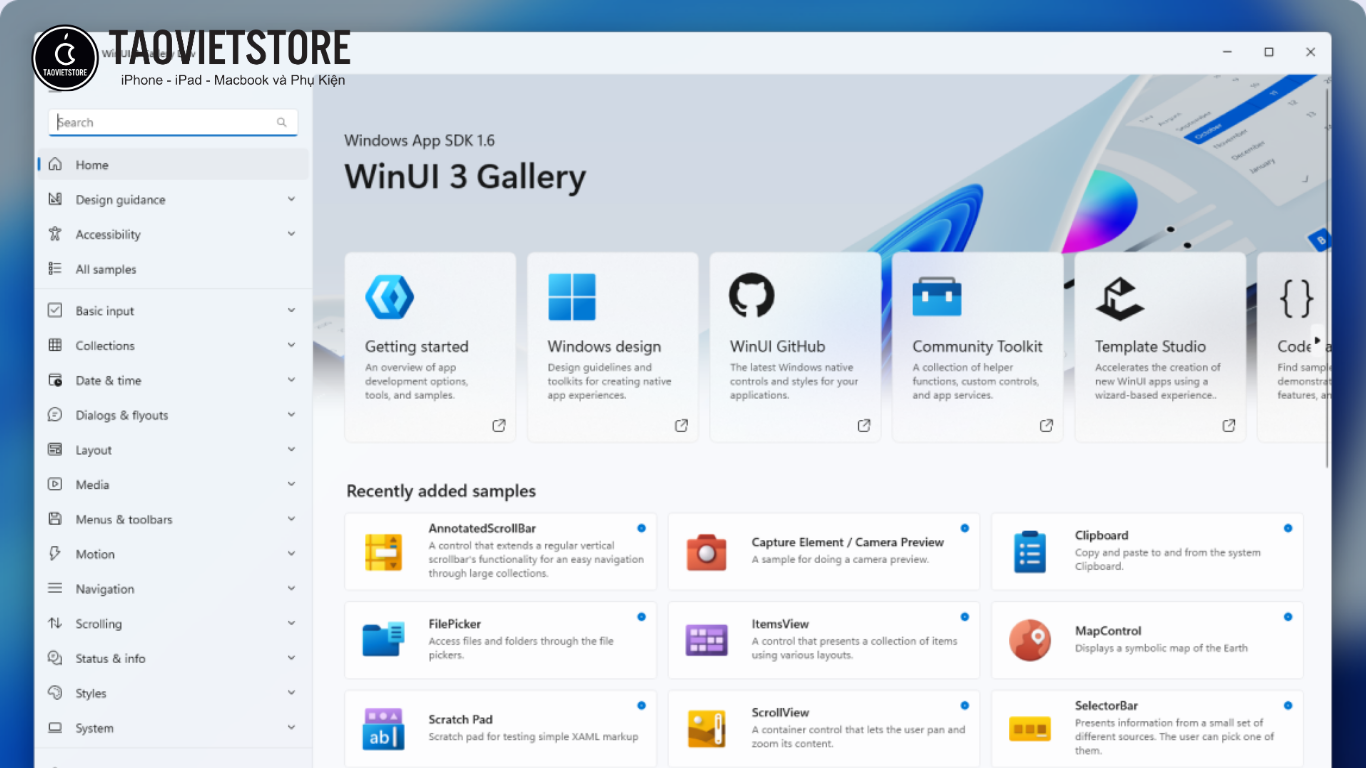The image size is (1366, 768).
Task: Open All samples navigation item
Action: tap(173, 269)
